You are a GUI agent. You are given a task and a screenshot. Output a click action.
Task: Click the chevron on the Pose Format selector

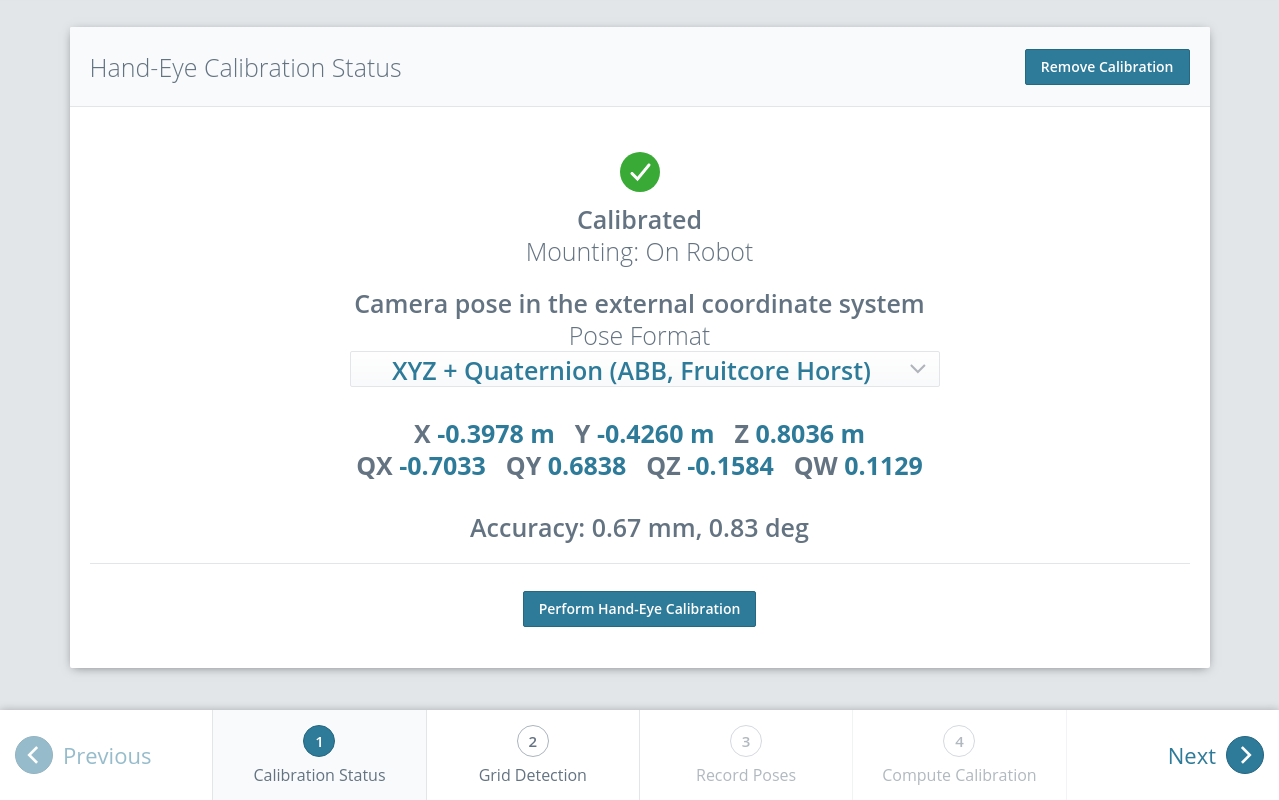pos(917,369)
